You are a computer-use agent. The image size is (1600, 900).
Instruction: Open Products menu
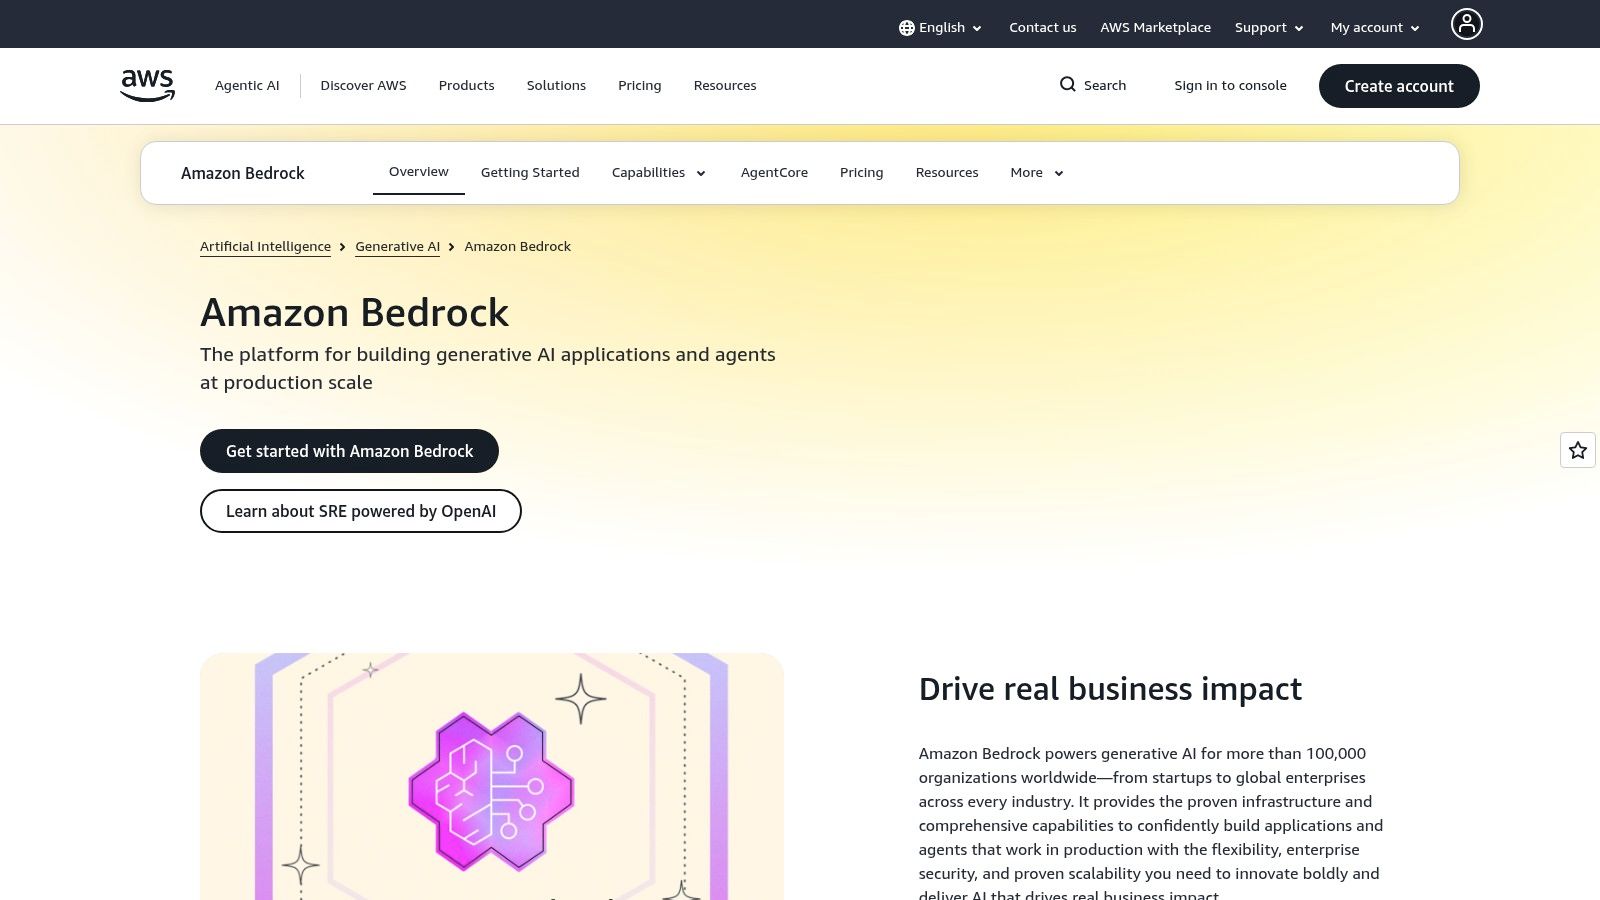point(466,86)
